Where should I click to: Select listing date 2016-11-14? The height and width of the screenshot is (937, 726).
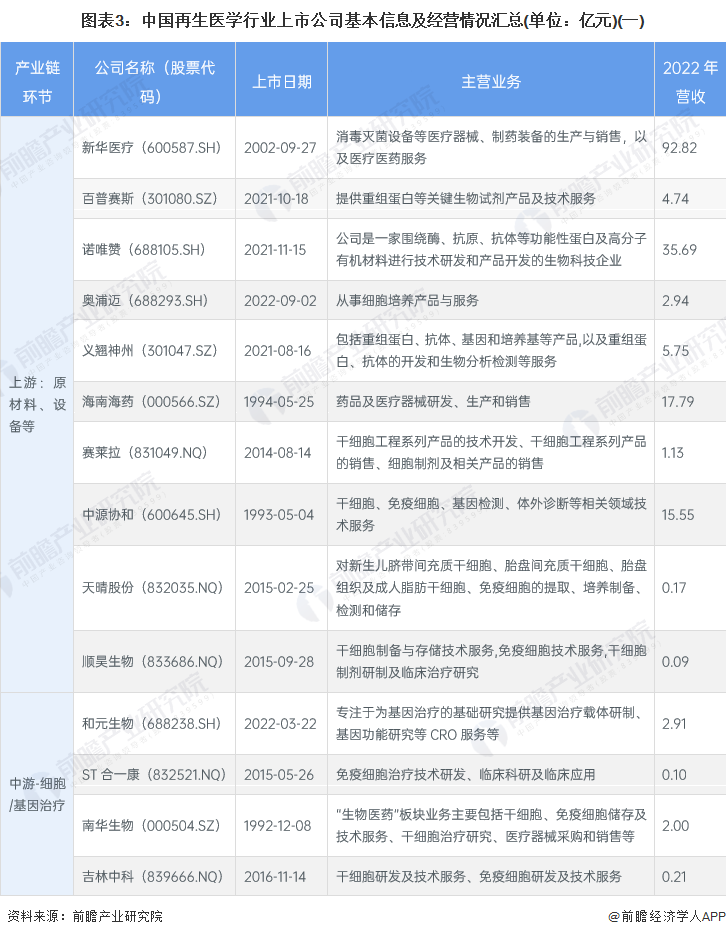click(x=275, y=877)
